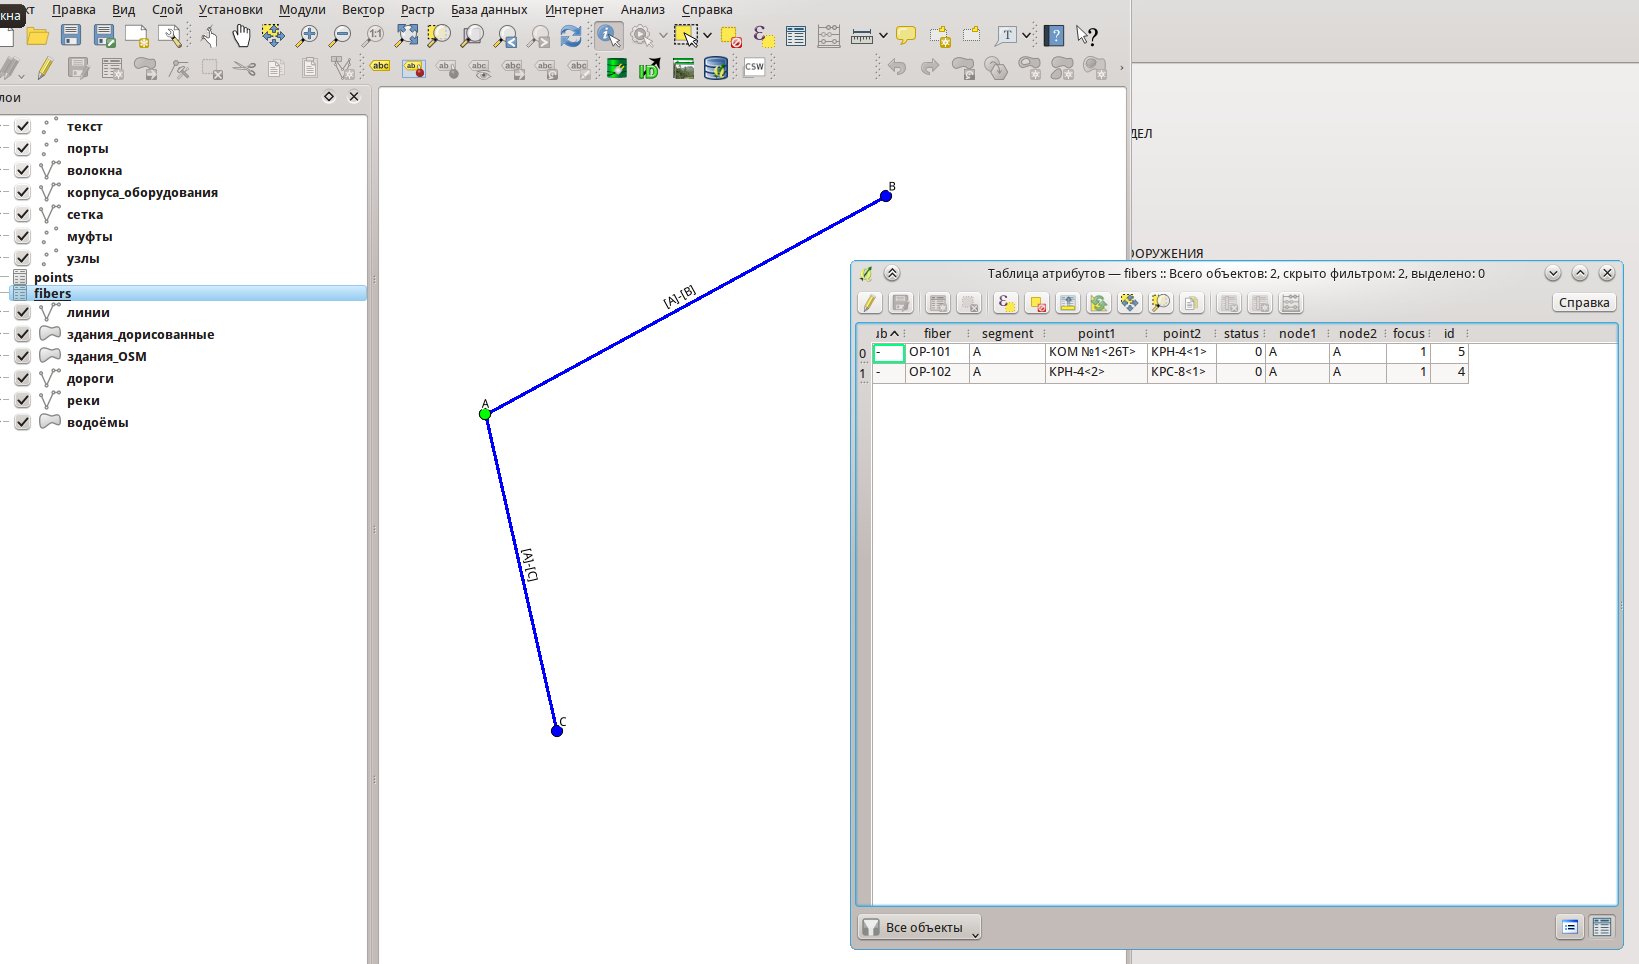The image size is (1639, 964).
Task: Select features by expression in attribute table
Action: click(1006, 303)
